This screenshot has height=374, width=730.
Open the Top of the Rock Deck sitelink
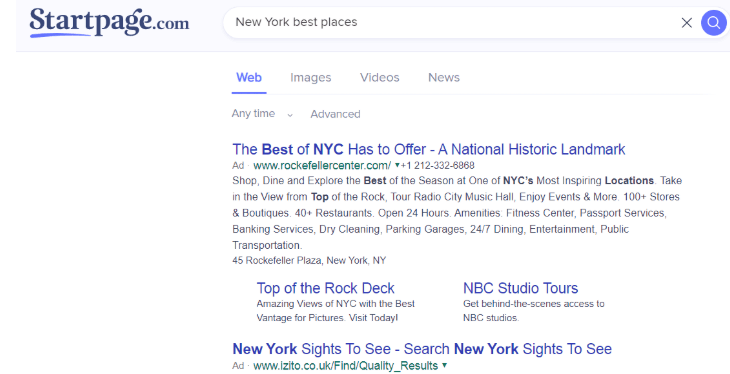[325, 288]
